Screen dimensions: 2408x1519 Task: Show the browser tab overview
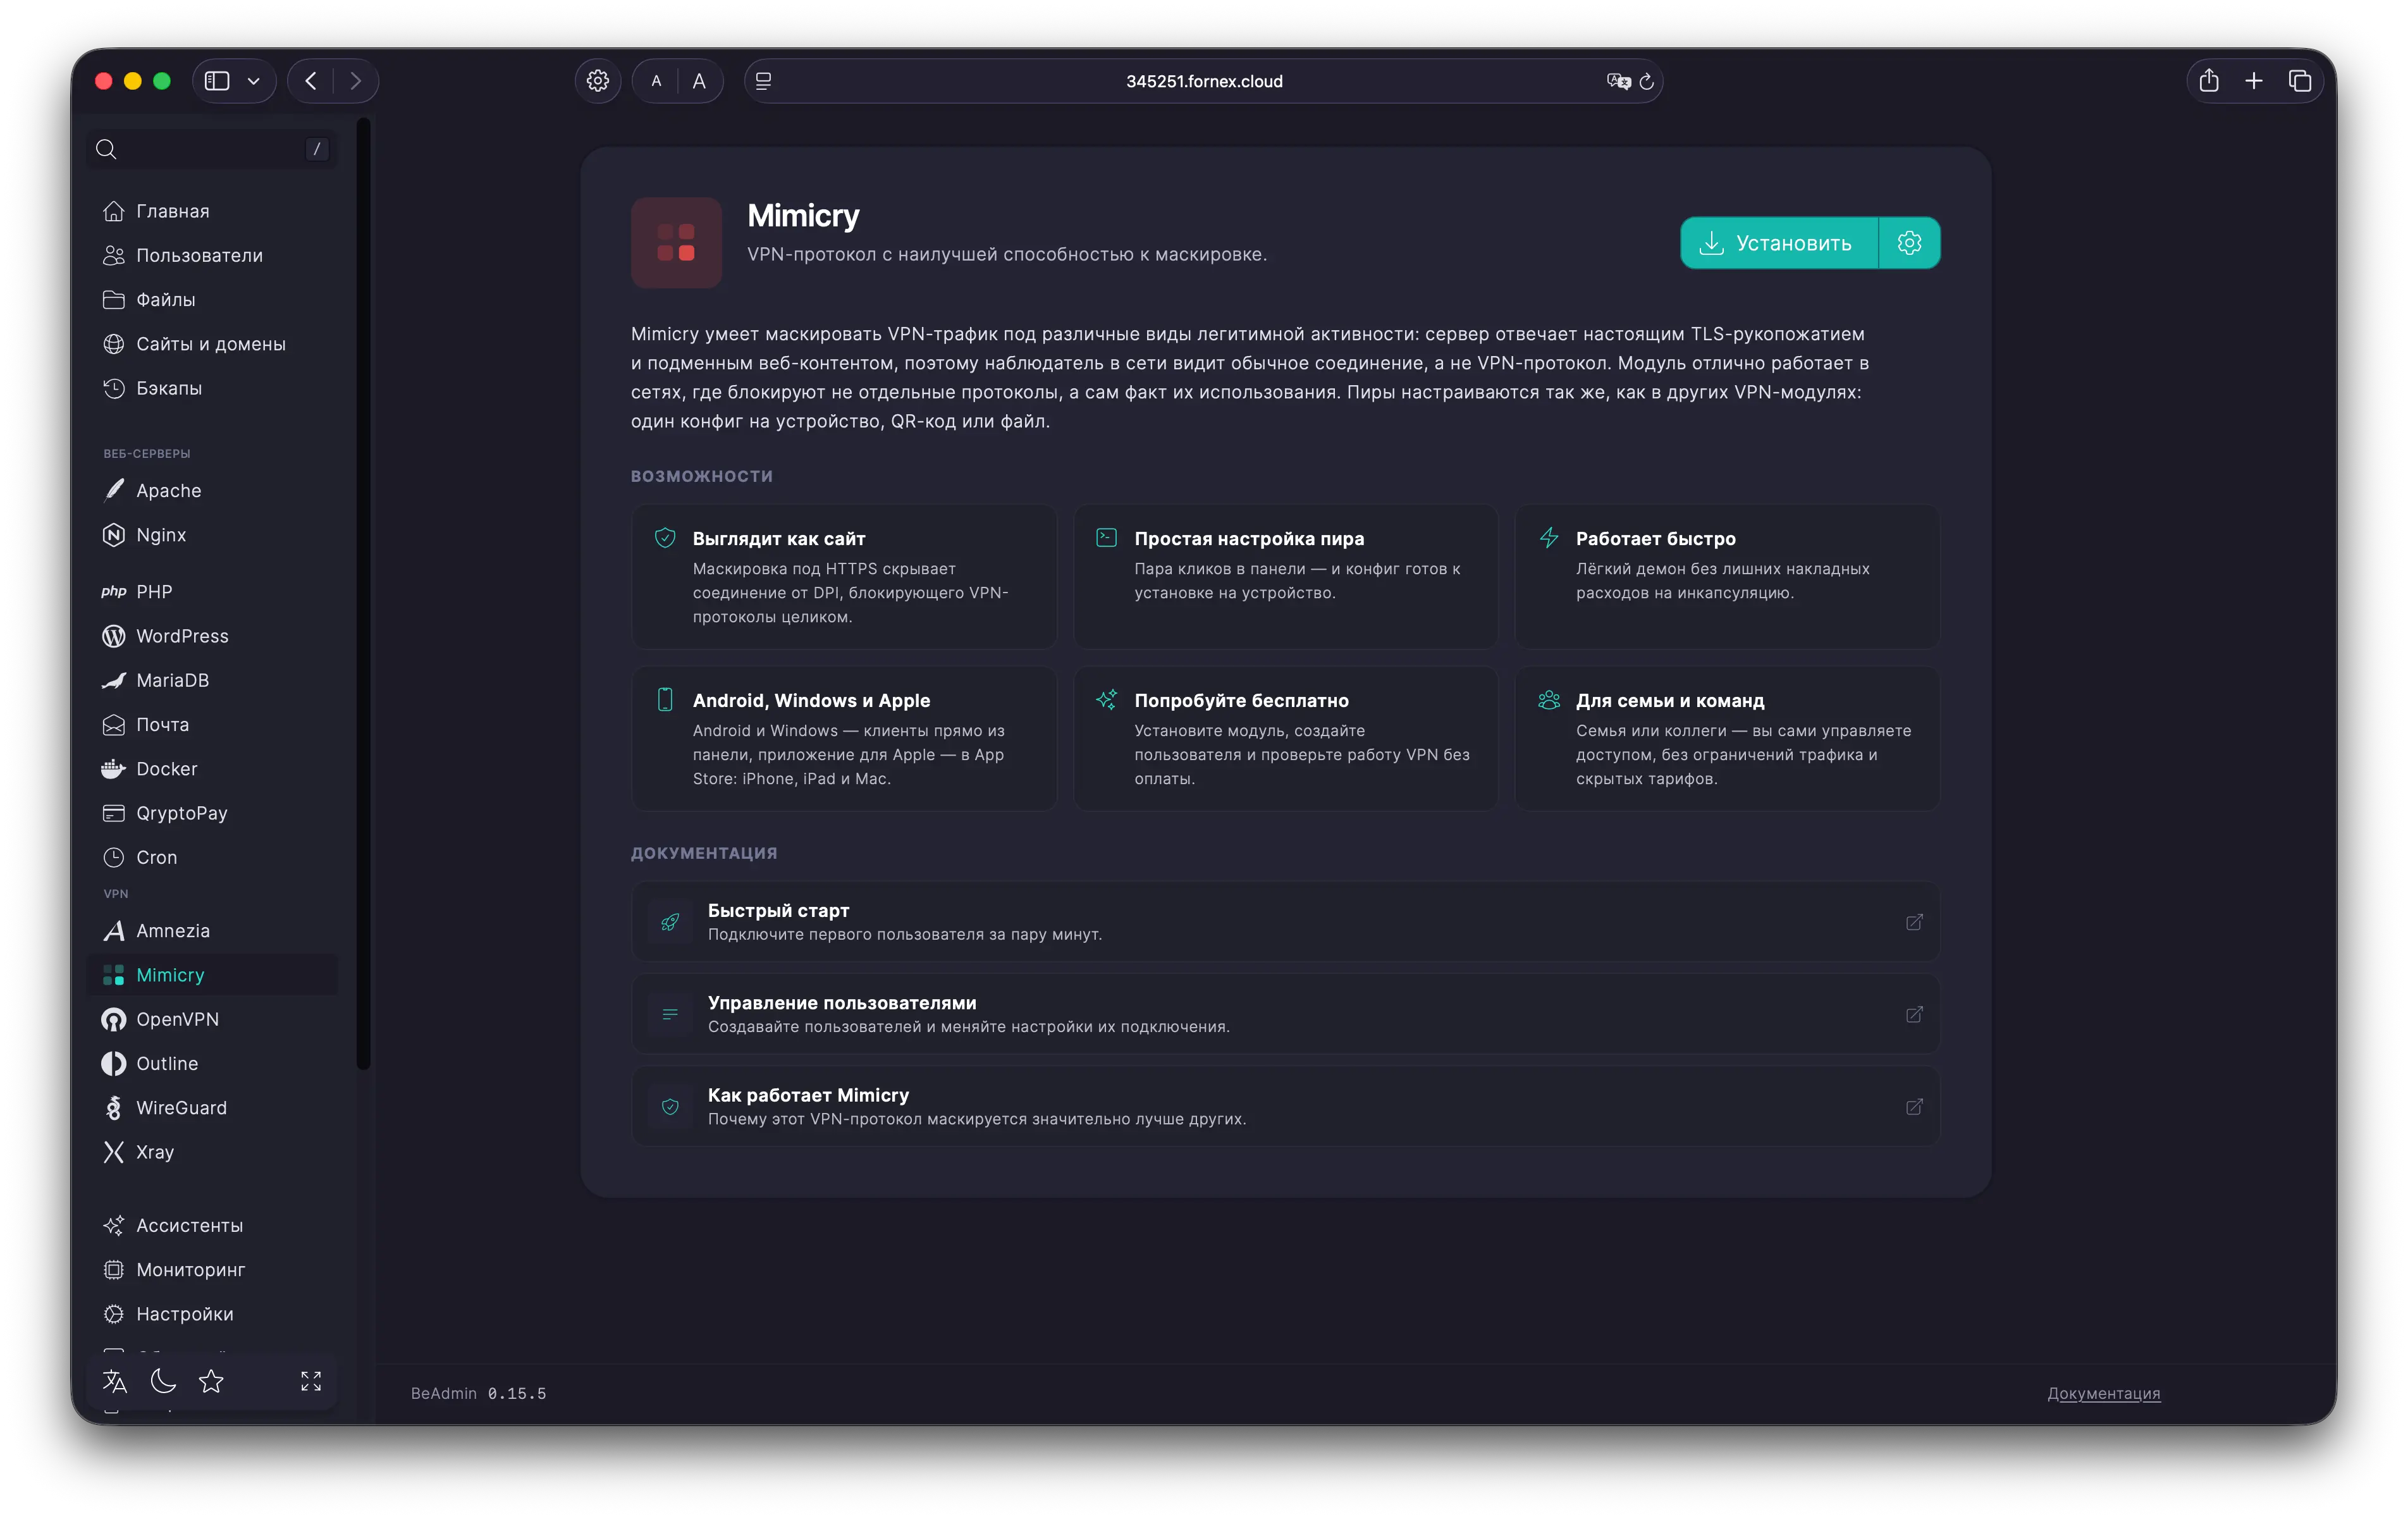[x=2299, y=81]
